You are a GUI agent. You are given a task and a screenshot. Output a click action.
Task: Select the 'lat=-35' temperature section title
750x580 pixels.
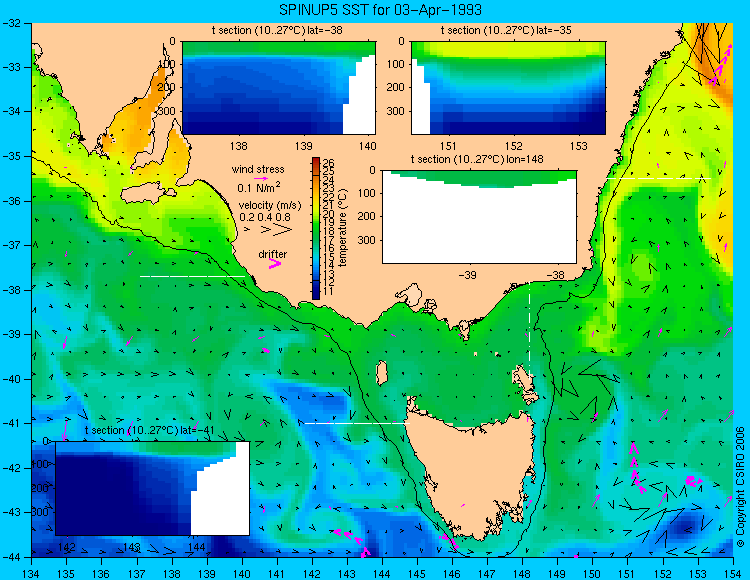tap(506, 31)
